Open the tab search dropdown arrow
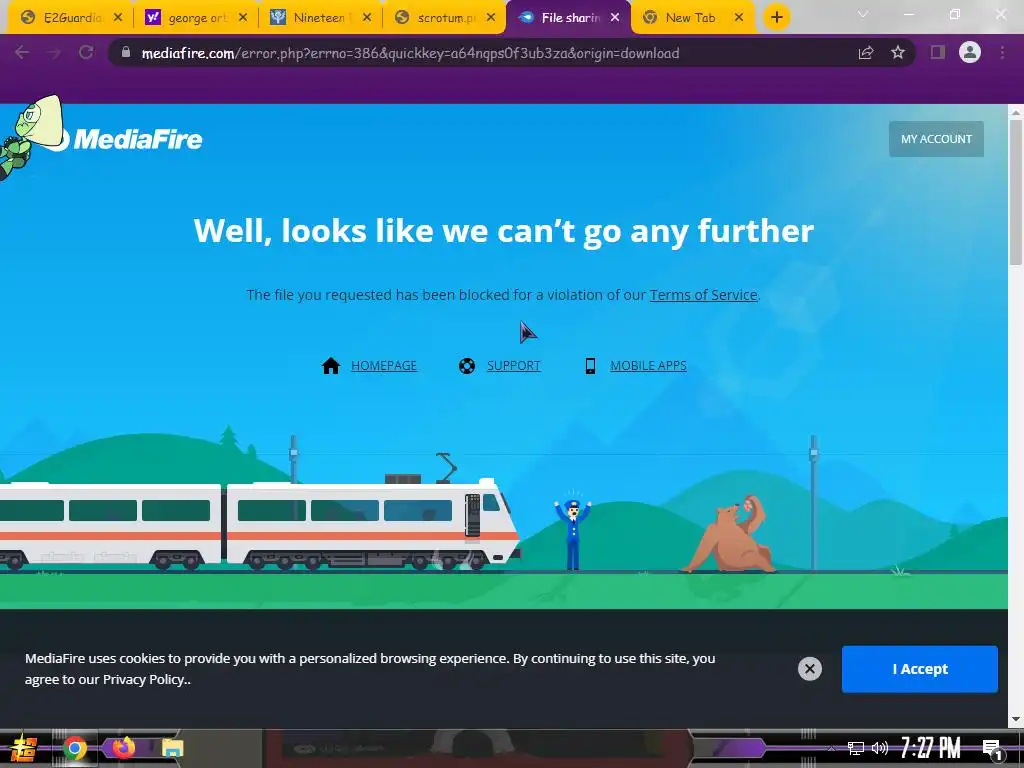 point(863,14)
